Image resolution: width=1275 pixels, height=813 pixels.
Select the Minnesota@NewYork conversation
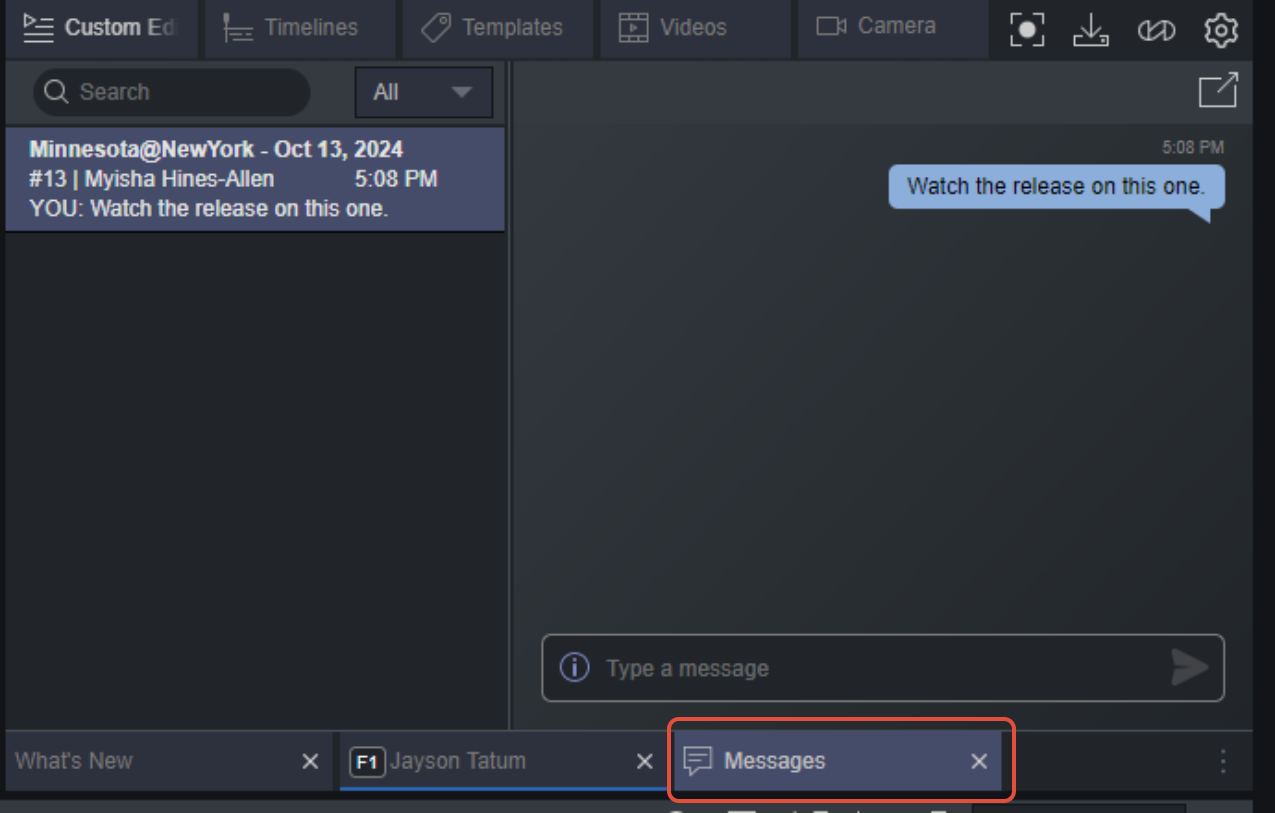(x=255, y=179)
